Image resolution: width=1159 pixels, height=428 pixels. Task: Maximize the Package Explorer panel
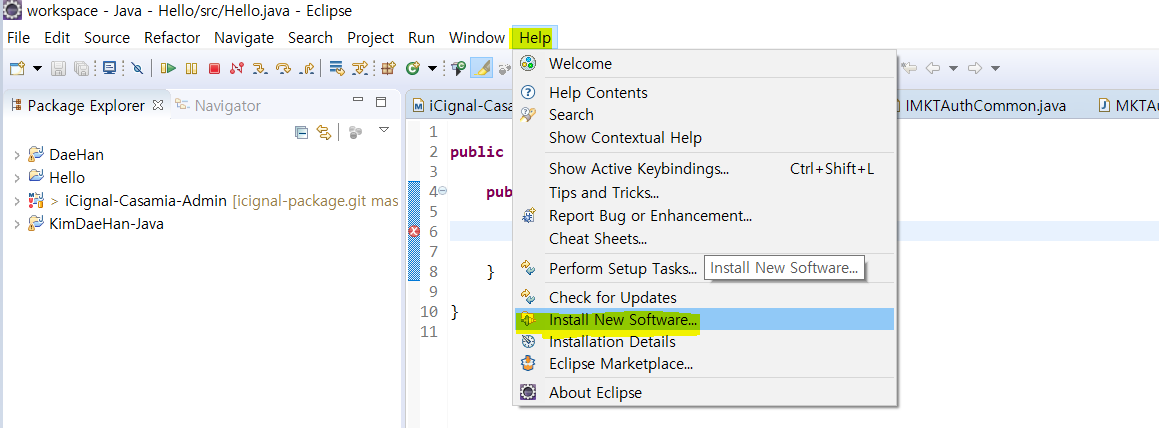coord(381,101)
